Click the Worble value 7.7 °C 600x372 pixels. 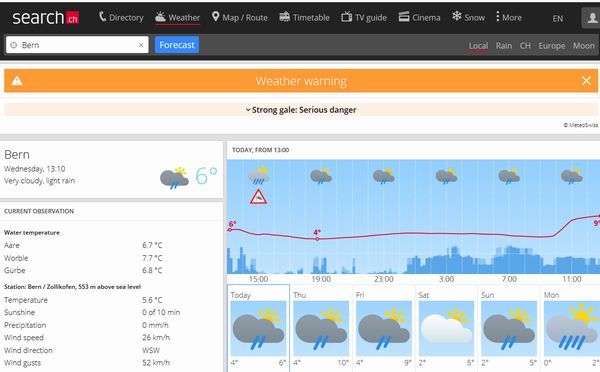point(152,258)
